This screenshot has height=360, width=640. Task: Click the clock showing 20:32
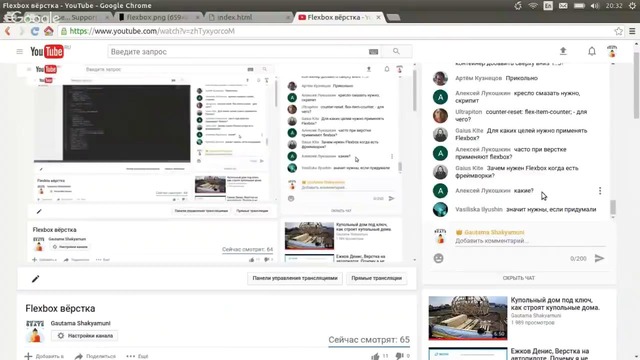[x=614, y=6]
